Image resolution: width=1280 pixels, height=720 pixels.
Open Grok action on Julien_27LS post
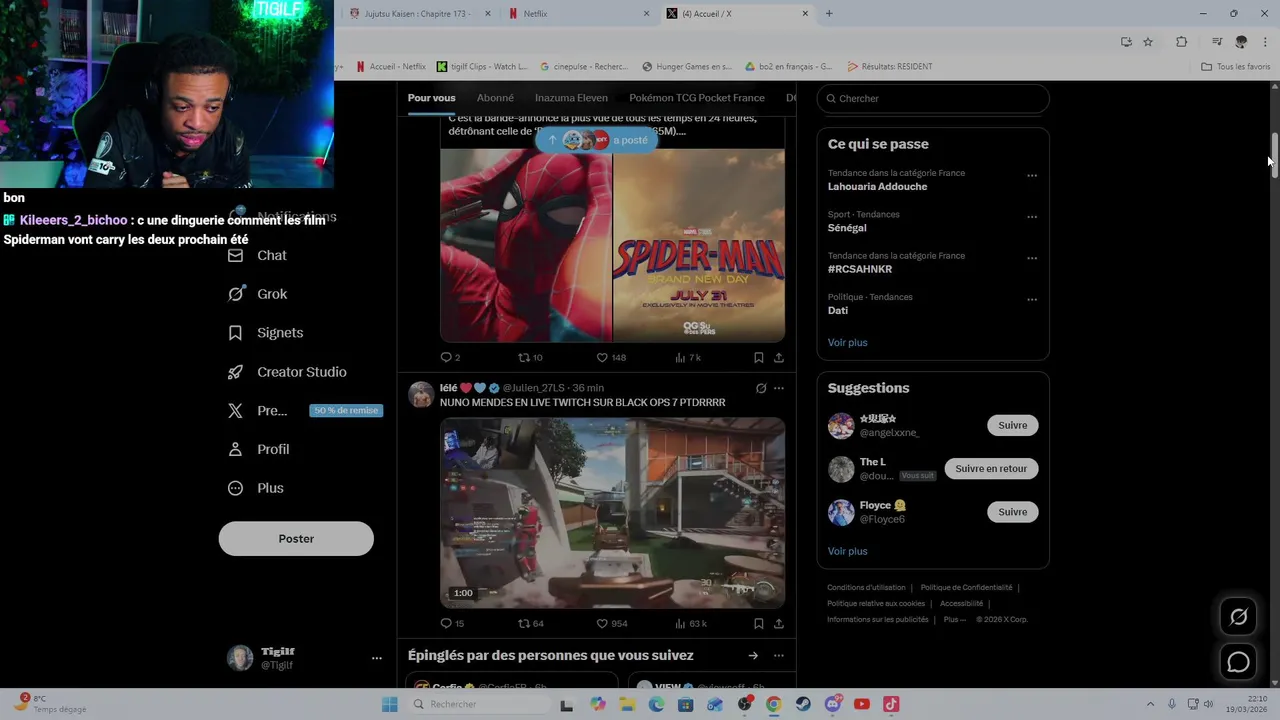click(761, 388)
